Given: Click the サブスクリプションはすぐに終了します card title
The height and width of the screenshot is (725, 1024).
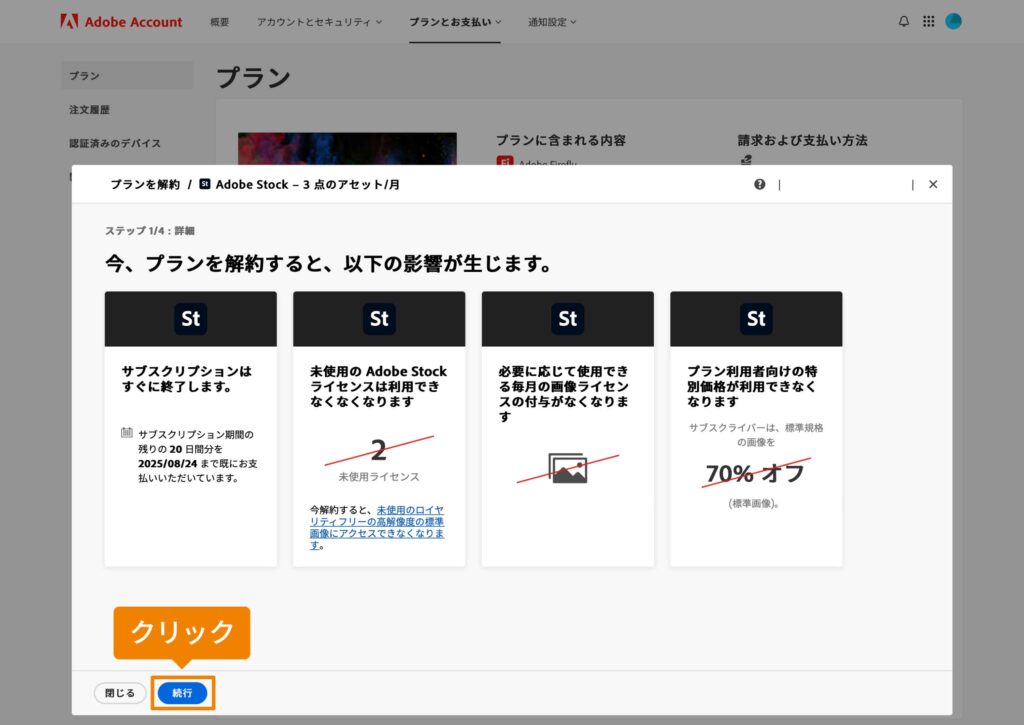Looking at the screenshot, I should [186, 379].
